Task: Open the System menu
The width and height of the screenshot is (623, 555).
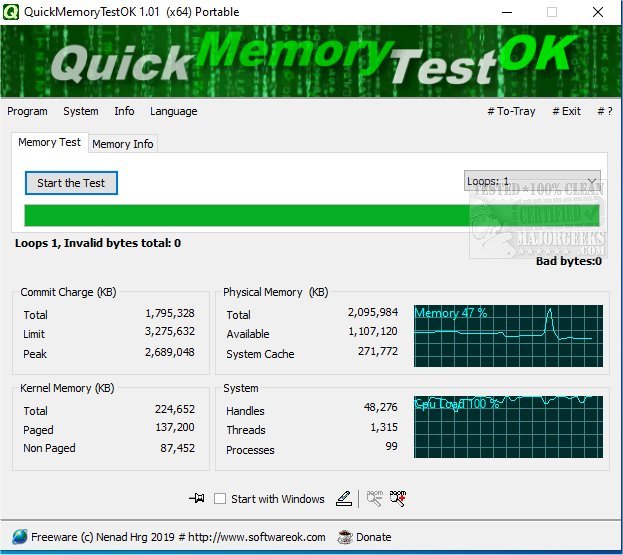Action: (x=80, y=111)
